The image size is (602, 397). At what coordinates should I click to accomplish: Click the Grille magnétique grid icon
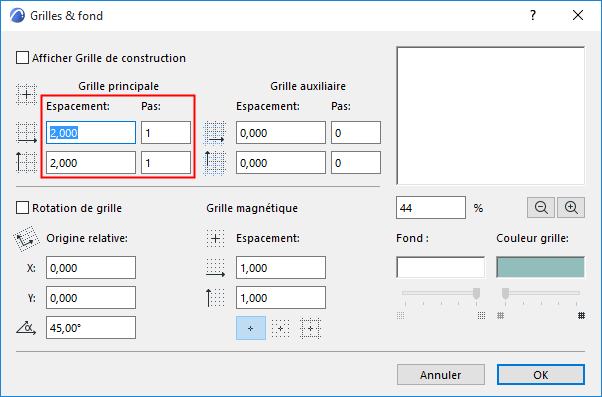tap(215, 238)
